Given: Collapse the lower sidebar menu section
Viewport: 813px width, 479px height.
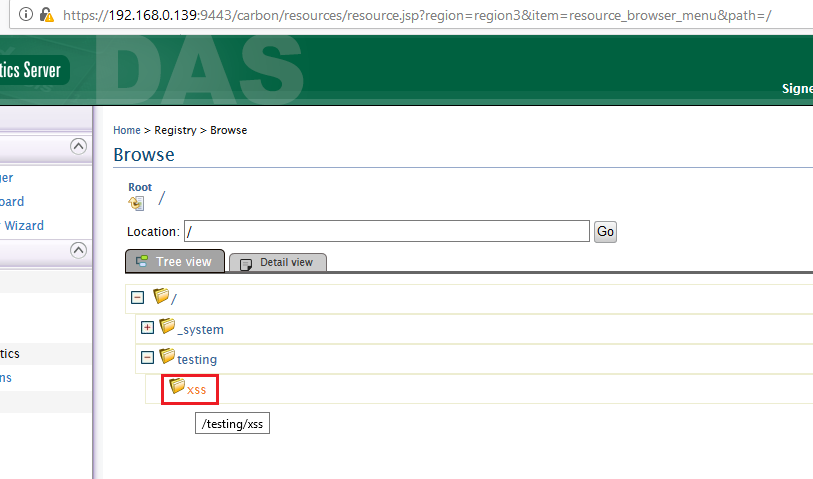Looking at the screenshot, I should (78, 250).
